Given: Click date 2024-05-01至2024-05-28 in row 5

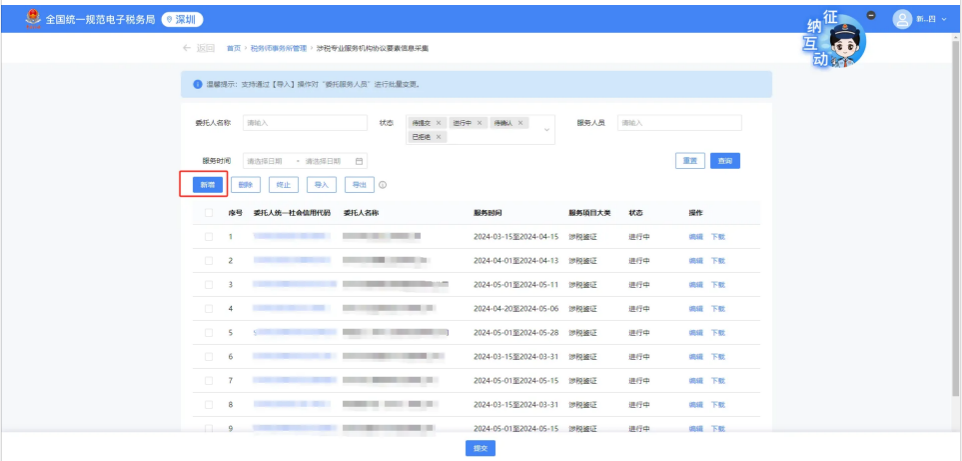Looking at the screenshot, I should tap(516, 333).
